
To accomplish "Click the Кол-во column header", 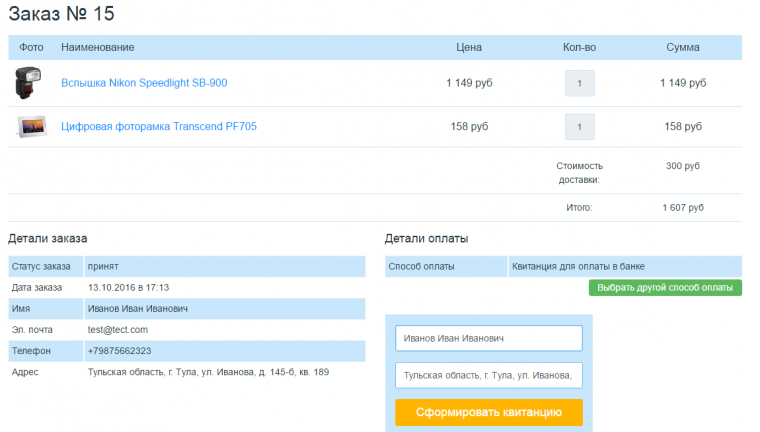I will tap(579, 47).
